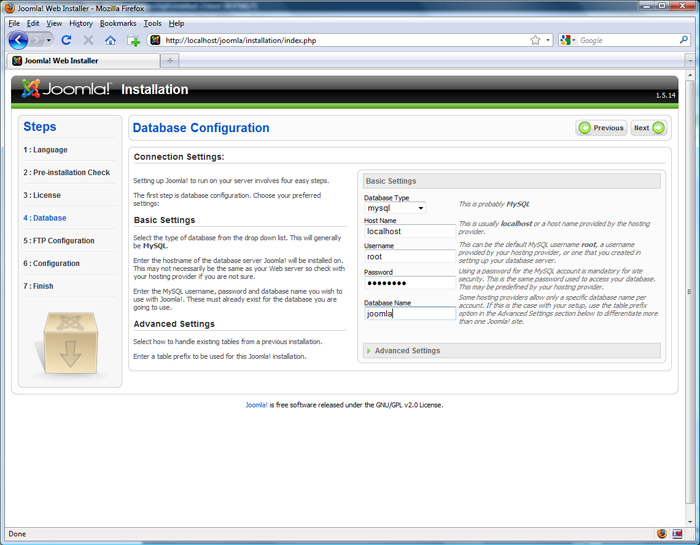This screenshot has width=700, height=545.
Task: Select step 3 : License
Action: pyautogui.click(x=42, y=195)
